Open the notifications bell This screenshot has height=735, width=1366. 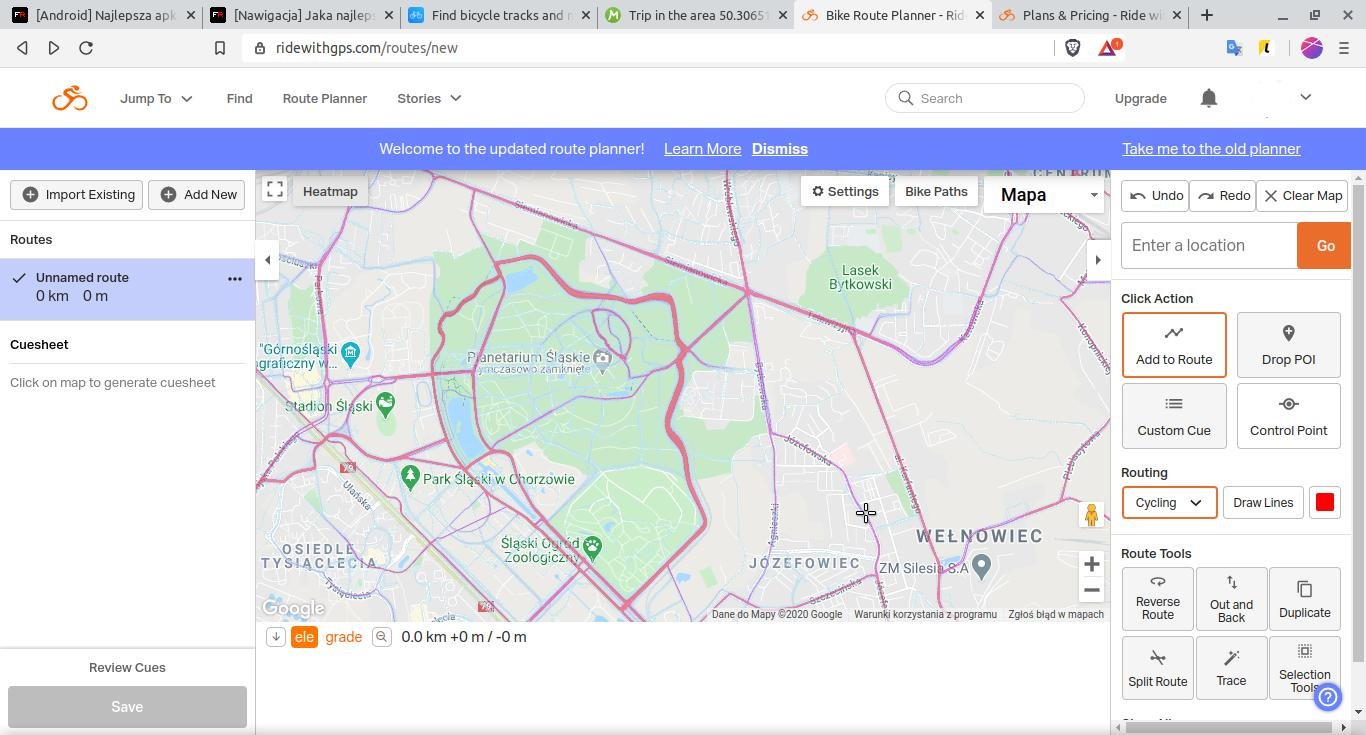(x=1208, y=98)
